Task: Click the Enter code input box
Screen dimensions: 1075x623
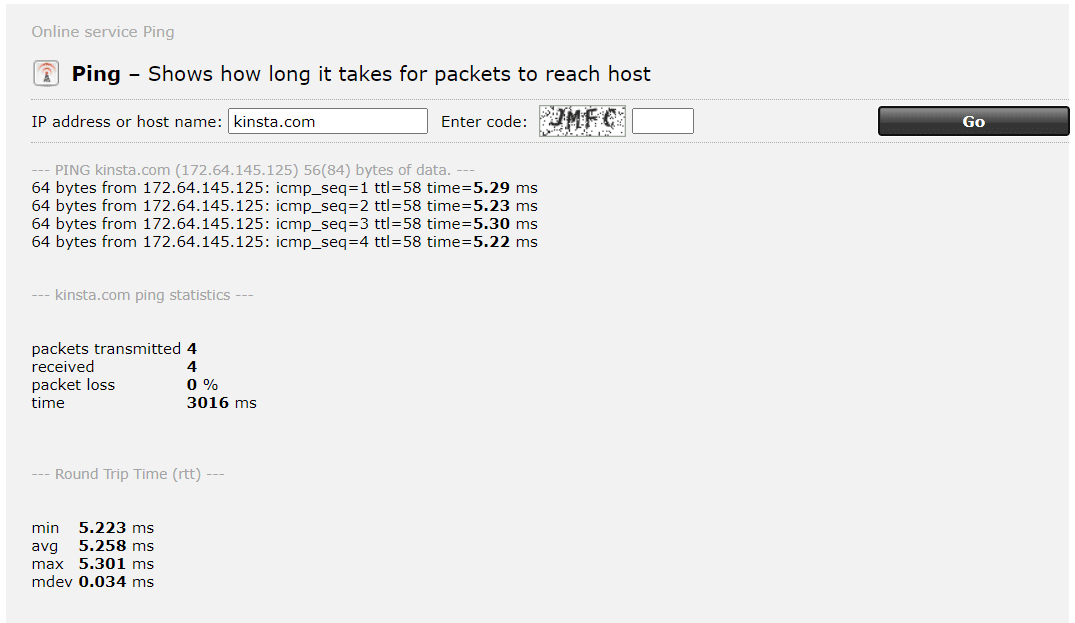Action: pos(663,120)
